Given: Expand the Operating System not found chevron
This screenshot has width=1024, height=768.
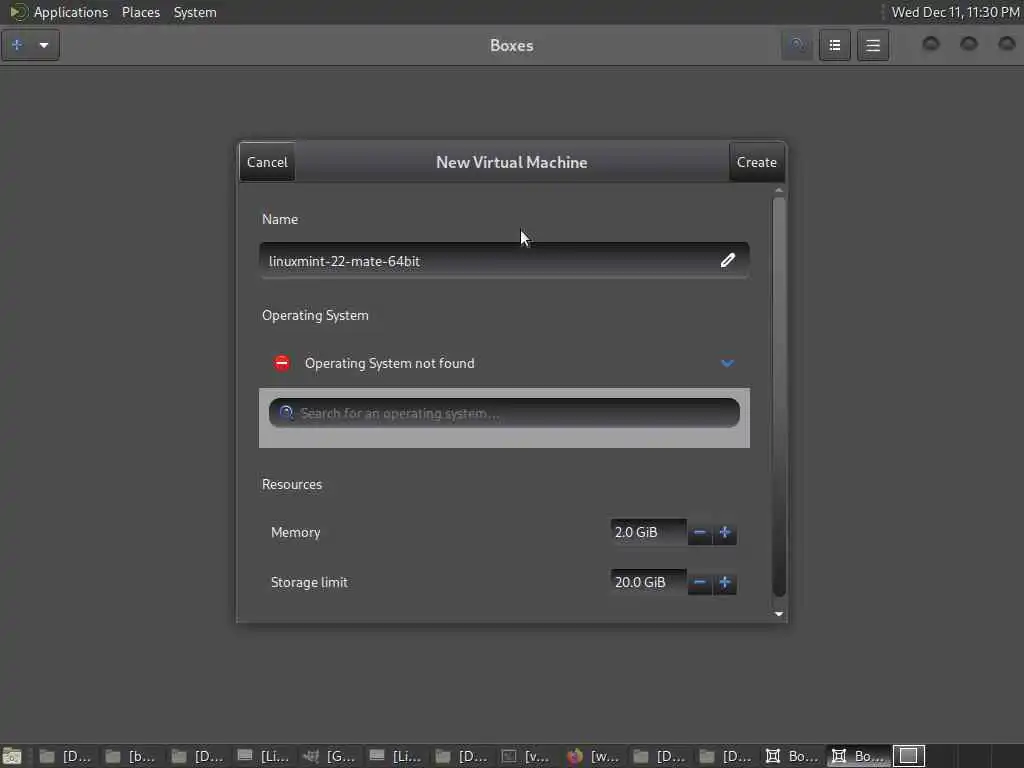Looking at the screenshot, I should [x=727, y=363].
